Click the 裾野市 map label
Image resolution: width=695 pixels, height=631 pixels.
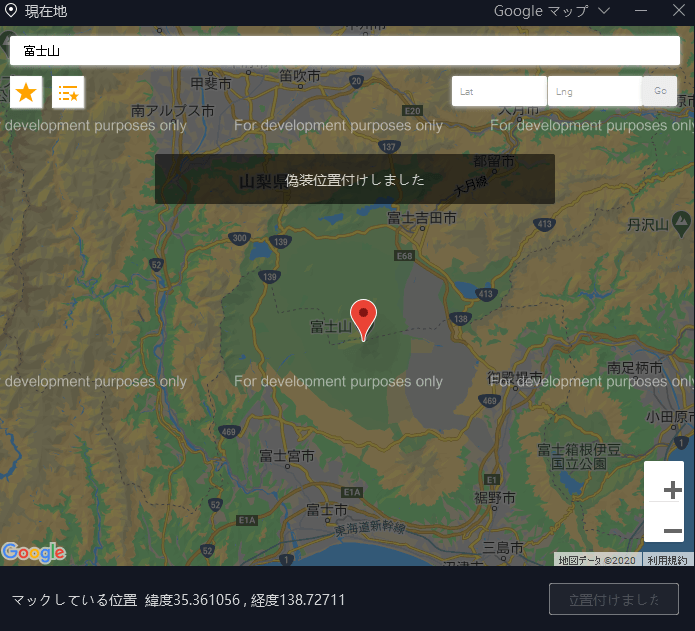point(495,498)
